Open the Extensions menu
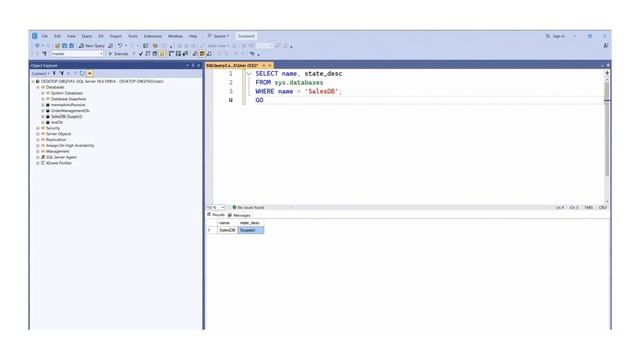This screenshot has width=640, height=360. pyautogui.click(x=153, y=36)
